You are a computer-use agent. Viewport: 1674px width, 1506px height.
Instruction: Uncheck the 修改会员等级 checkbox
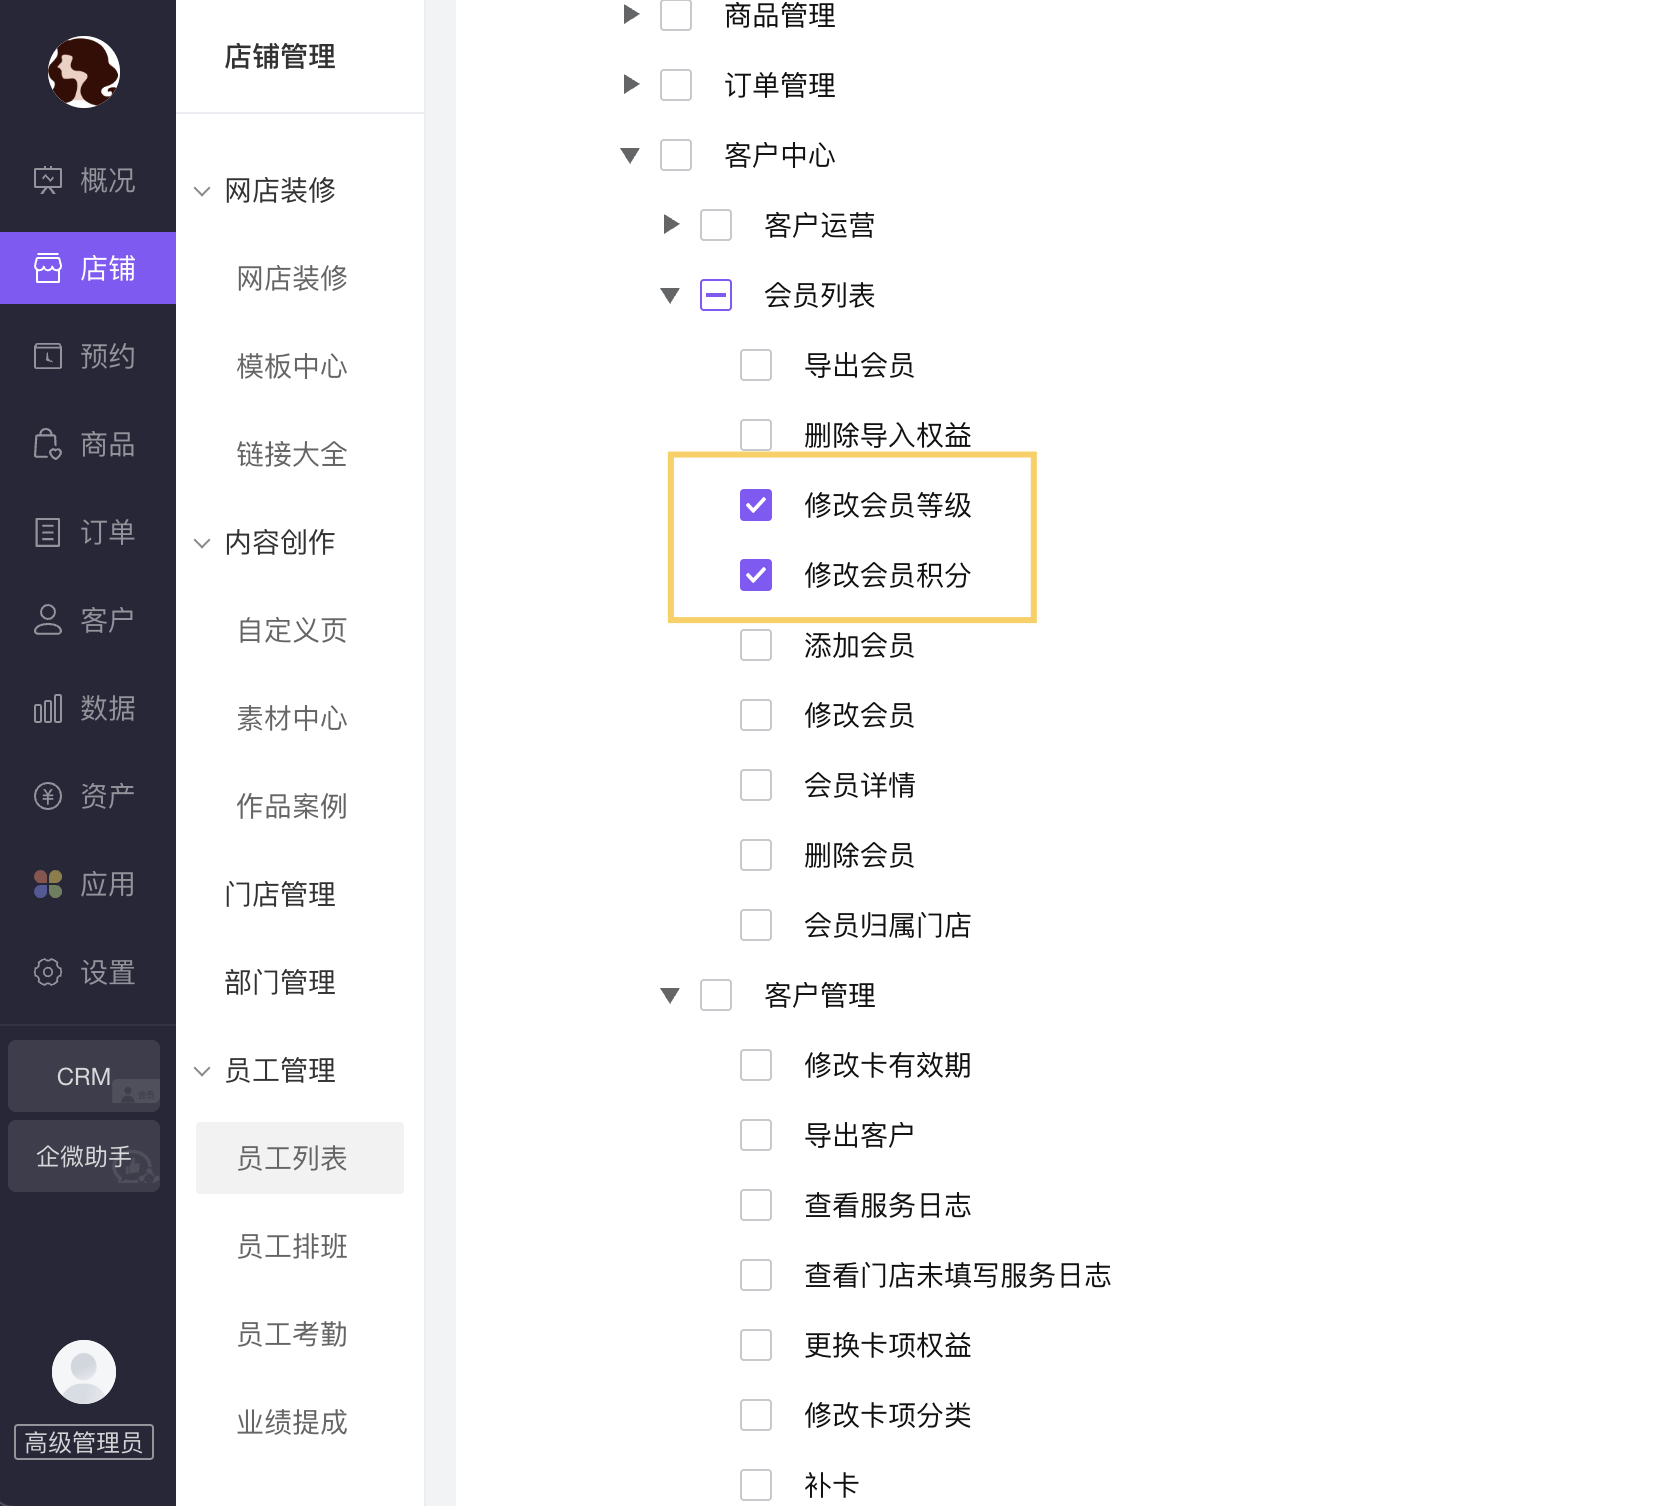(x=756, y=505)
